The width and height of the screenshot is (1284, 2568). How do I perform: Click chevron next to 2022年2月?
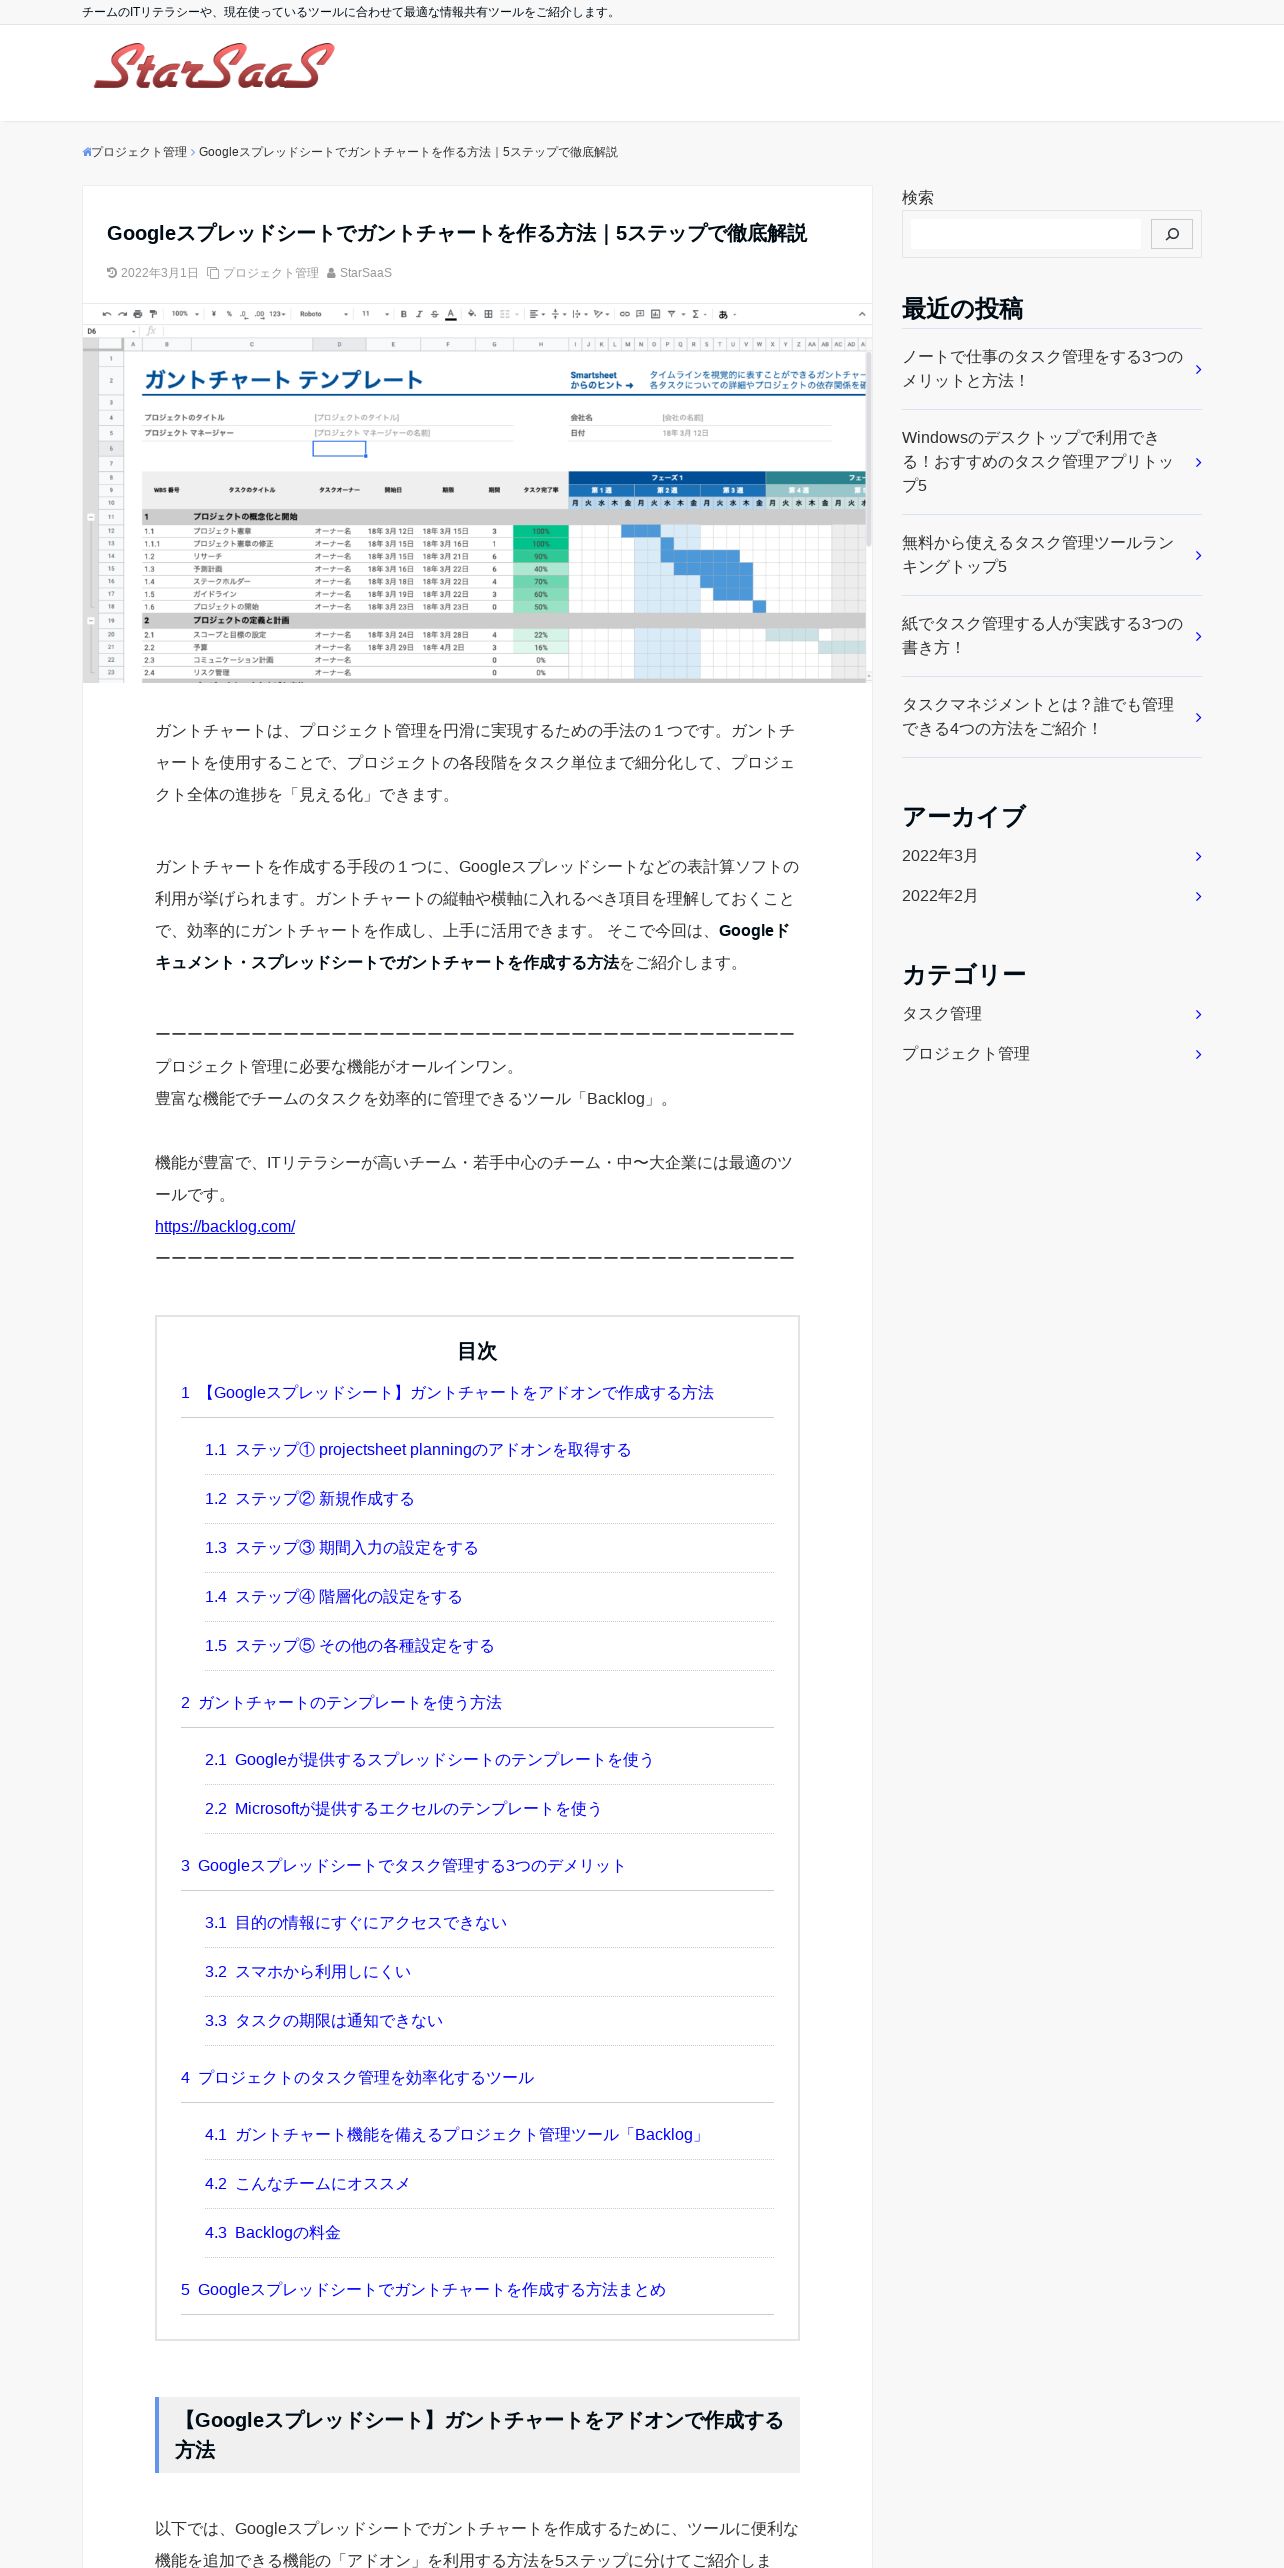pyautogui.click(x=1198, y=896)
